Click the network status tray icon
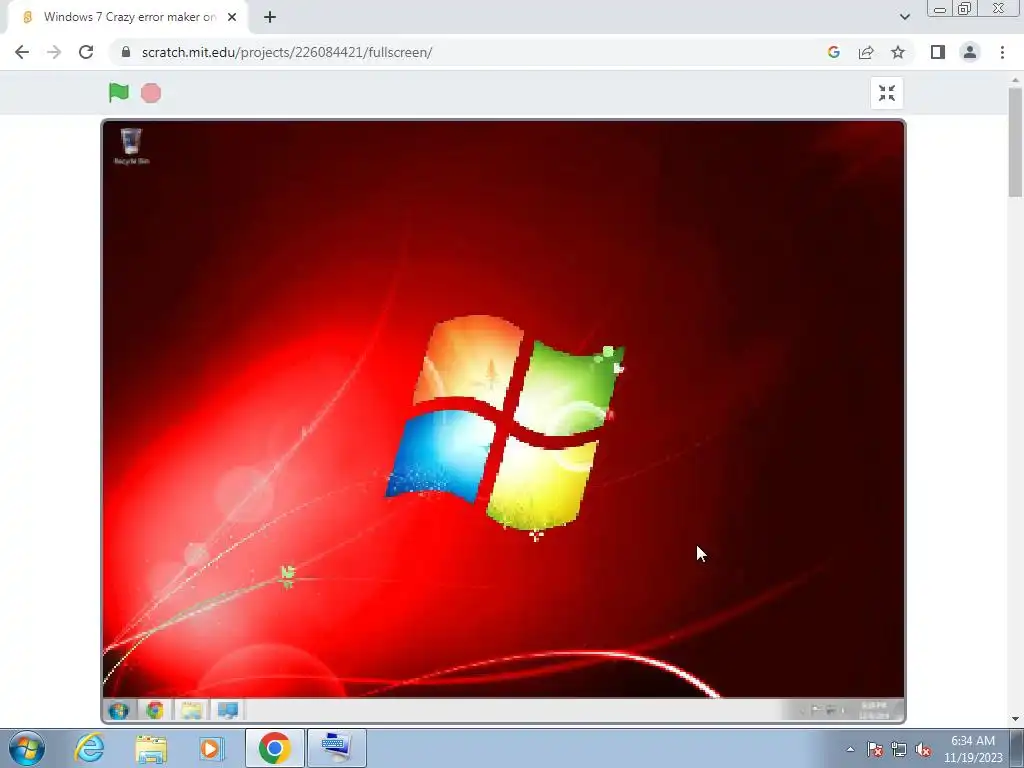 [899, 749]
